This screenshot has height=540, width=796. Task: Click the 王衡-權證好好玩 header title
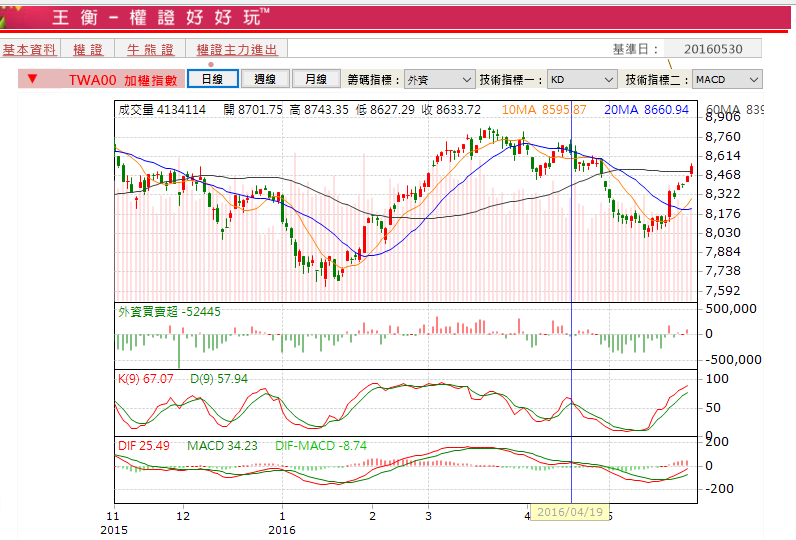click(x=160, y=17)
